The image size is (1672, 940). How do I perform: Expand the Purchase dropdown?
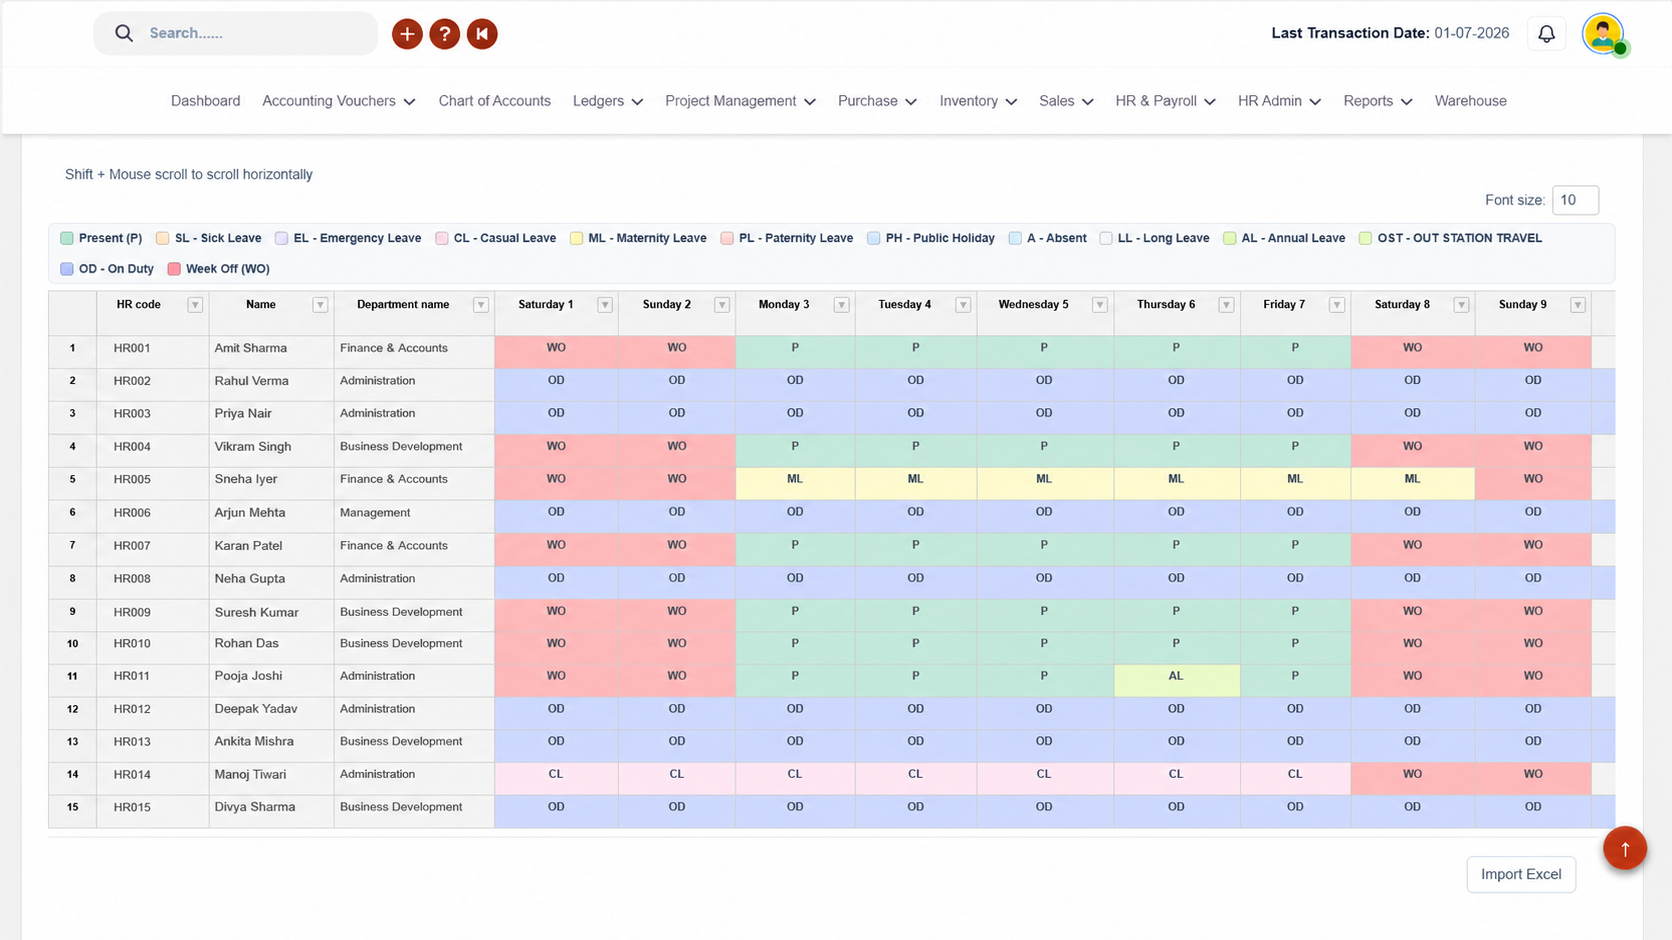tap(878, 101)
